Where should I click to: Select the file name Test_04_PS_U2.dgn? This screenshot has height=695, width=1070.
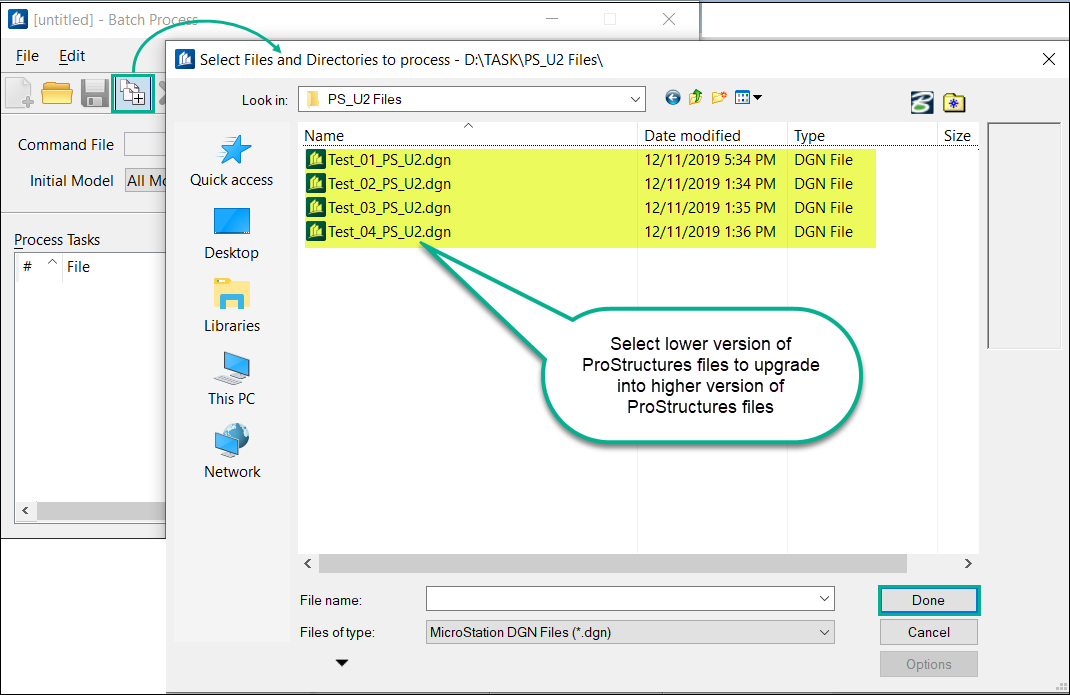point(390,231)
